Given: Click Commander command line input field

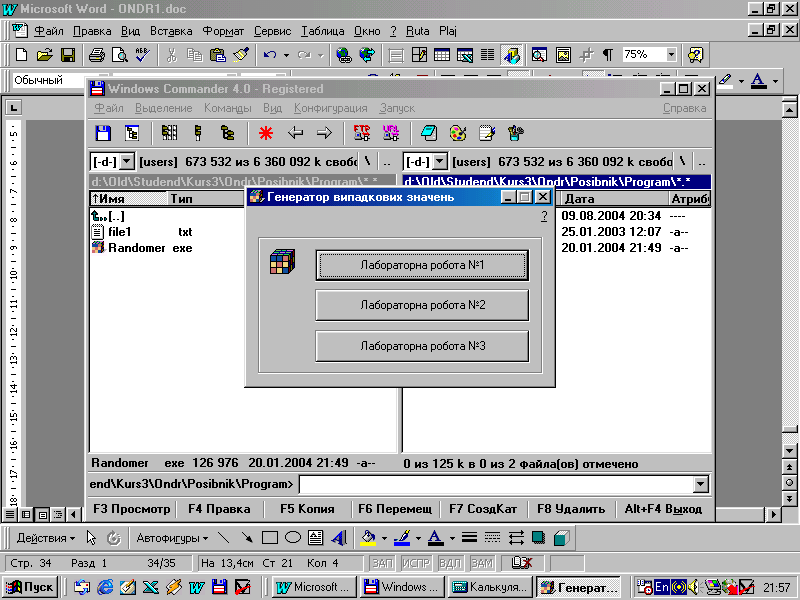Looking at the screenshot, I should tap(497, 484).
